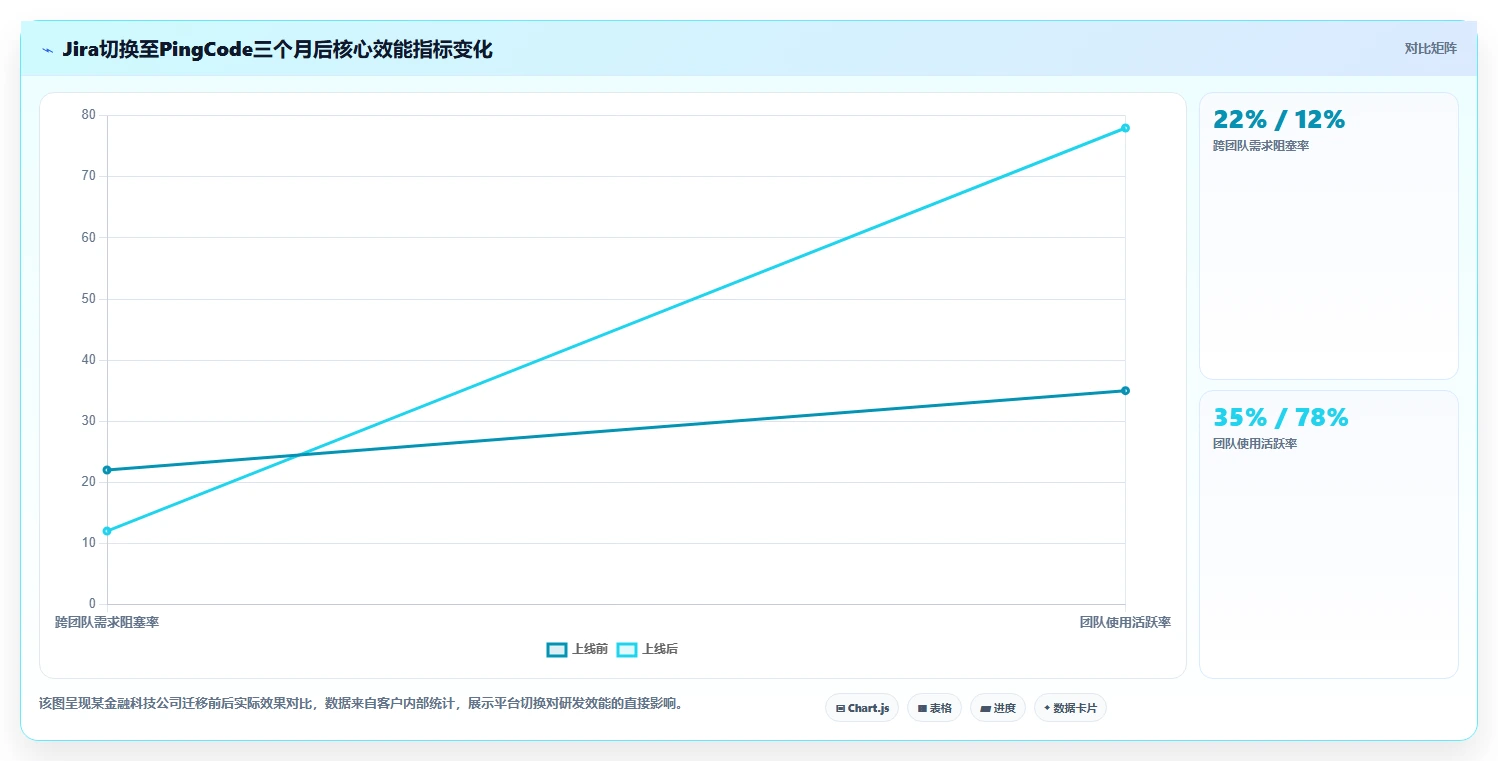Viewport: 1498px width, 761px height.
Task: Click the 进度 tag
Action: point(998,708)
